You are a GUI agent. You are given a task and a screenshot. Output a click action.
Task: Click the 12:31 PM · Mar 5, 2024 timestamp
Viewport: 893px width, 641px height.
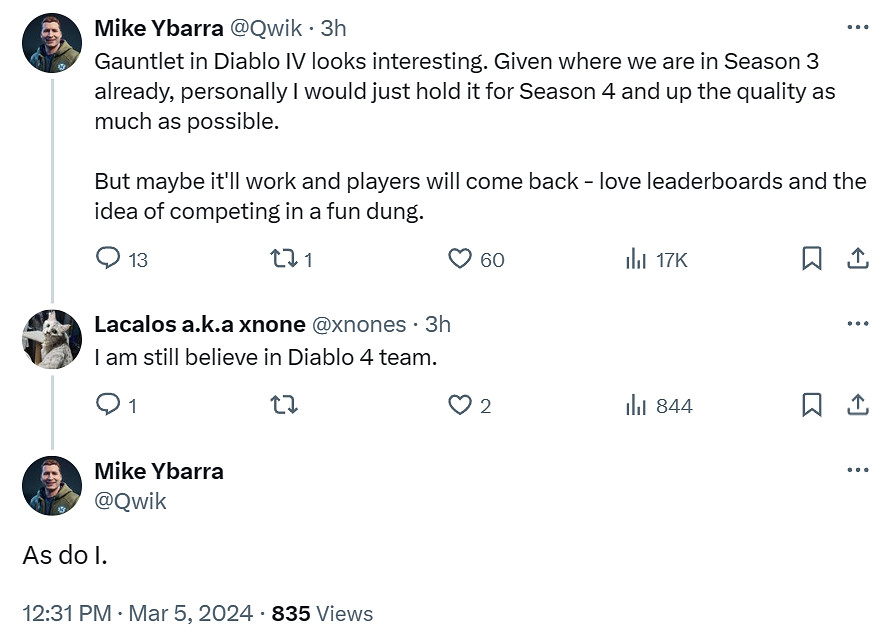coord(138,613)
